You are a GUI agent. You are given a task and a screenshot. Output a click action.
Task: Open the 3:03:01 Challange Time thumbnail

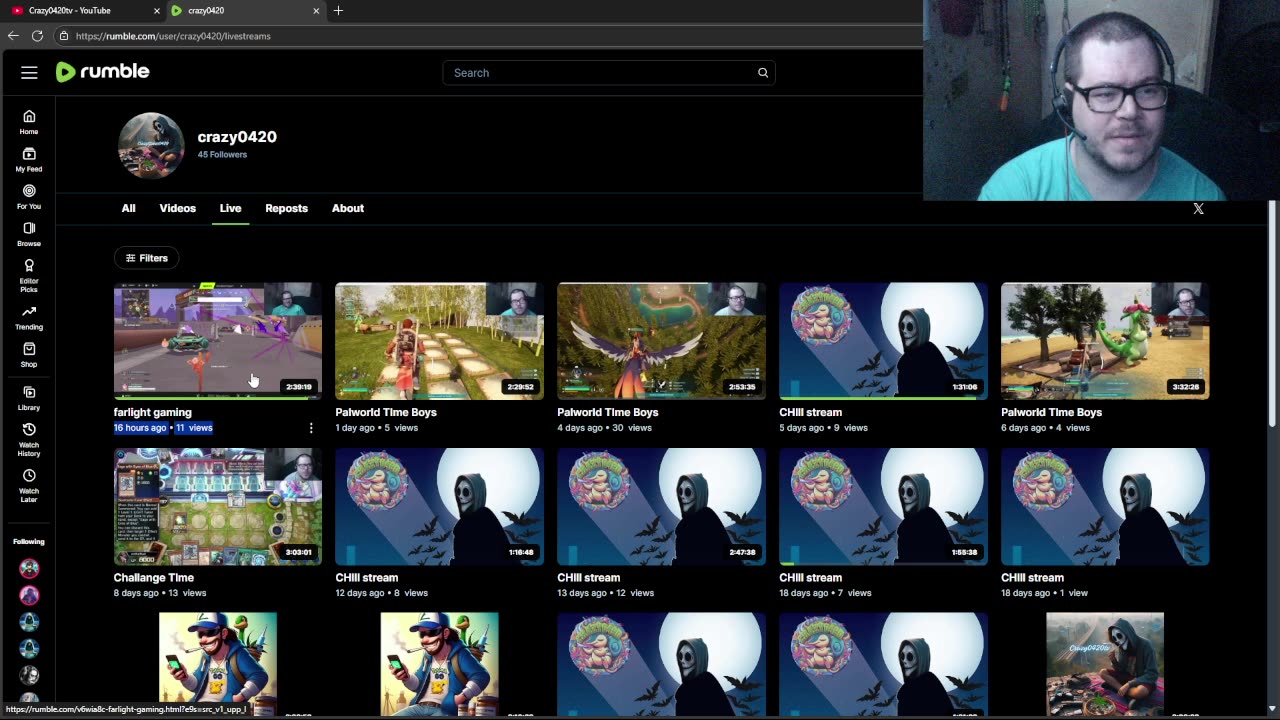click(x=218, y=507)
